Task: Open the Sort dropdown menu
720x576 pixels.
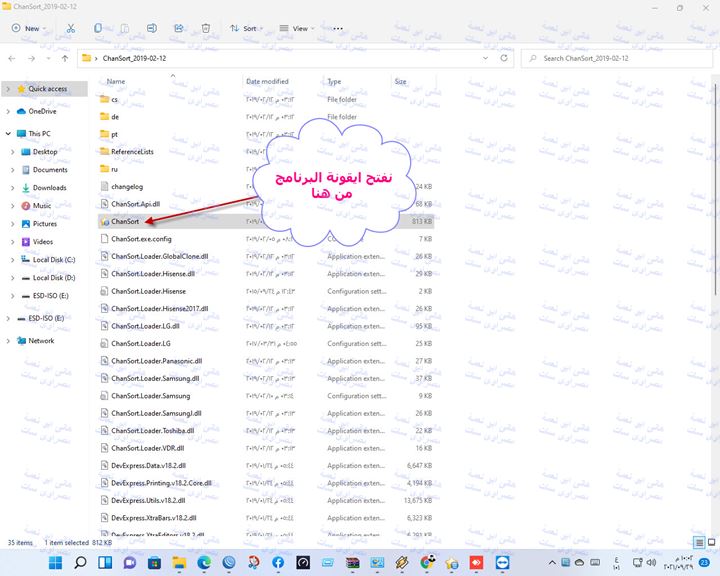Action: [x=247, y=28]
